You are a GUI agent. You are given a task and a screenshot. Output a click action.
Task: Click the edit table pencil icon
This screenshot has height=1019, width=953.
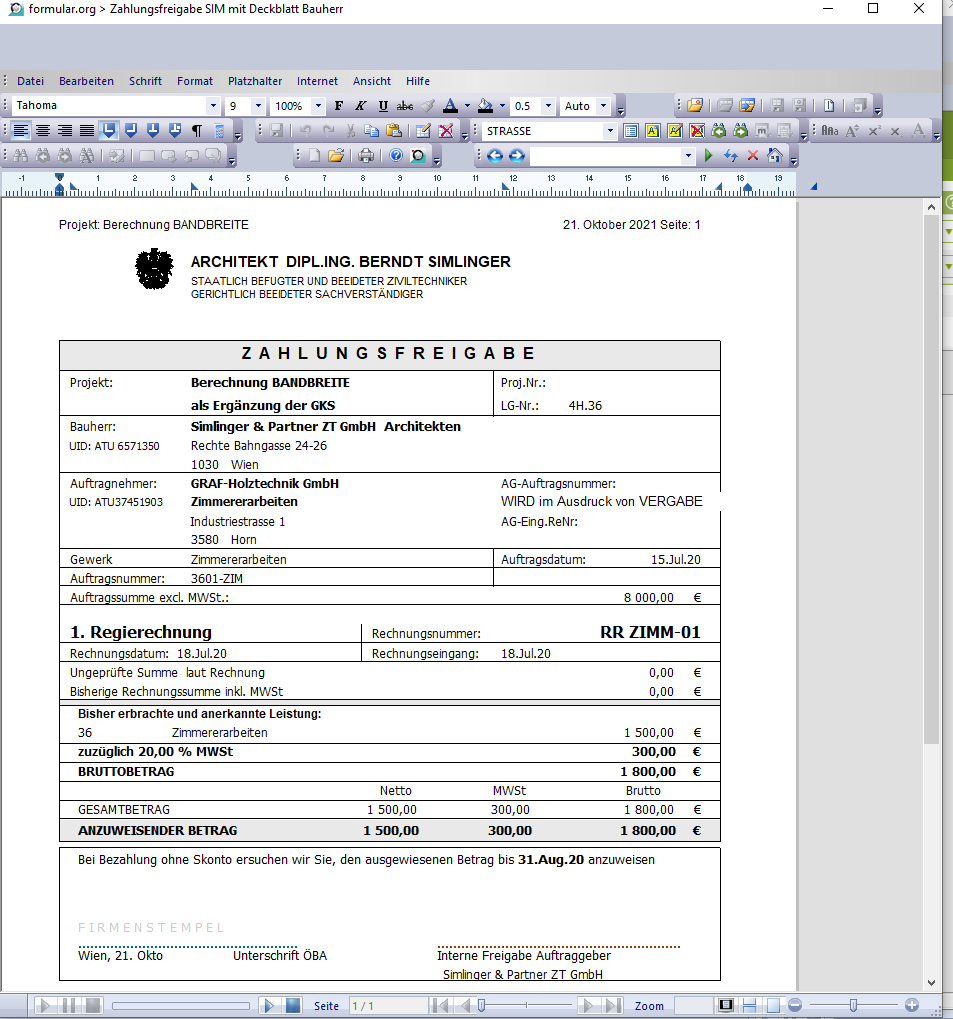click(x=423, y=131)
